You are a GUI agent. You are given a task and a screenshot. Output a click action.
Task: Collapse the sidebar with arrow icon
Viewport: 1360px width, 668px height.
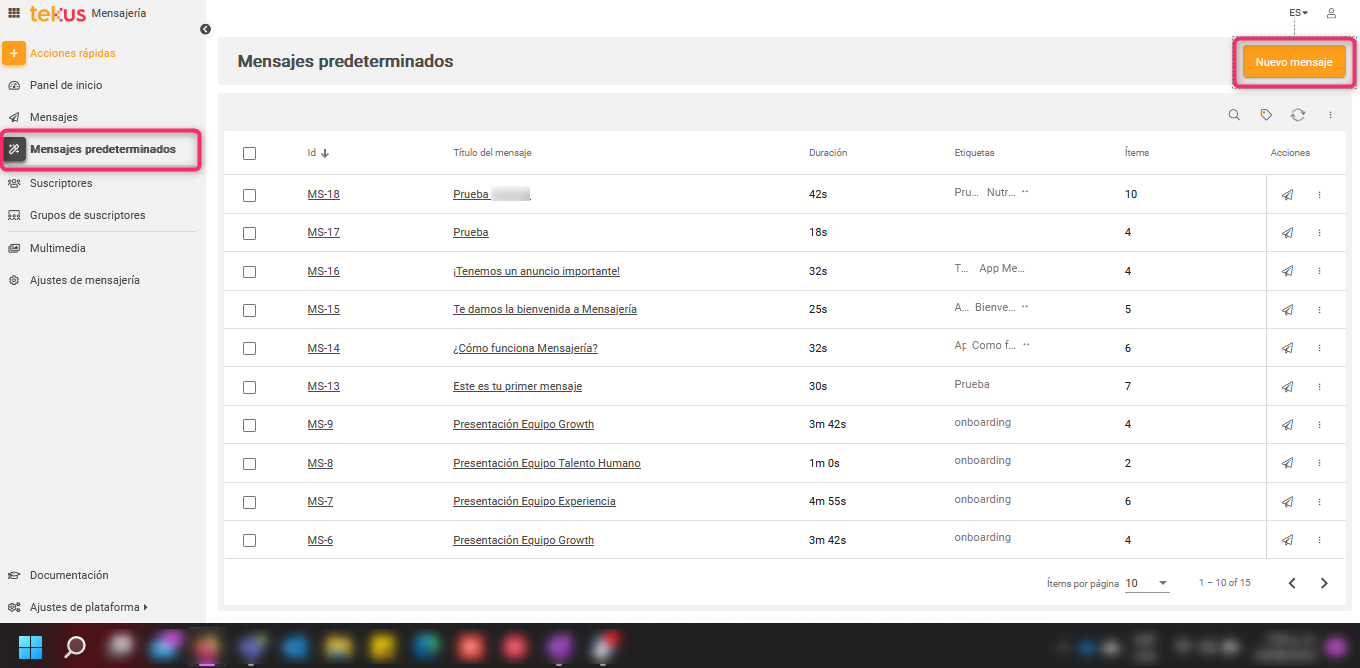[x=205, y=29]
